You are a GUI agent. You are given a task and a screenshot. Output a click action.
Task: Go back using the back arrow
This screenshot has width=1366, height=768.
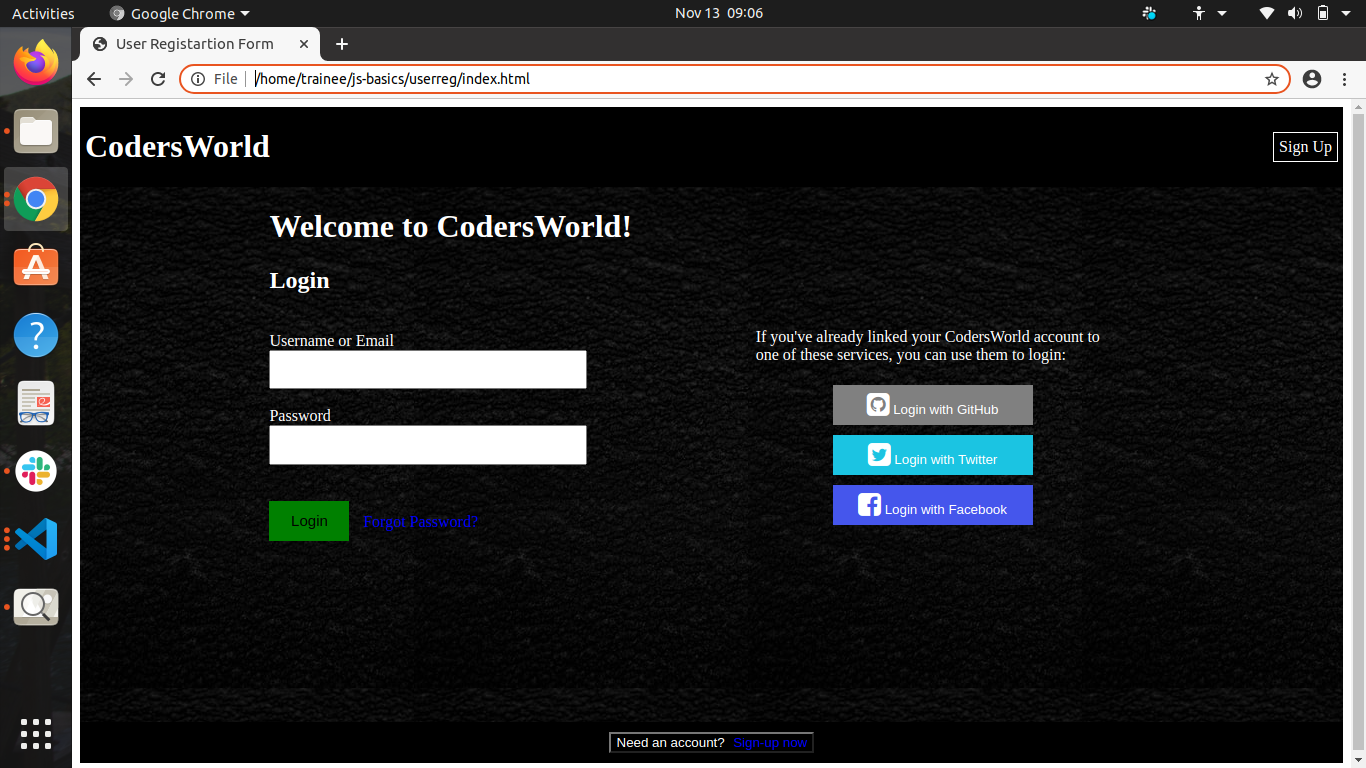(x=94, y=79)
